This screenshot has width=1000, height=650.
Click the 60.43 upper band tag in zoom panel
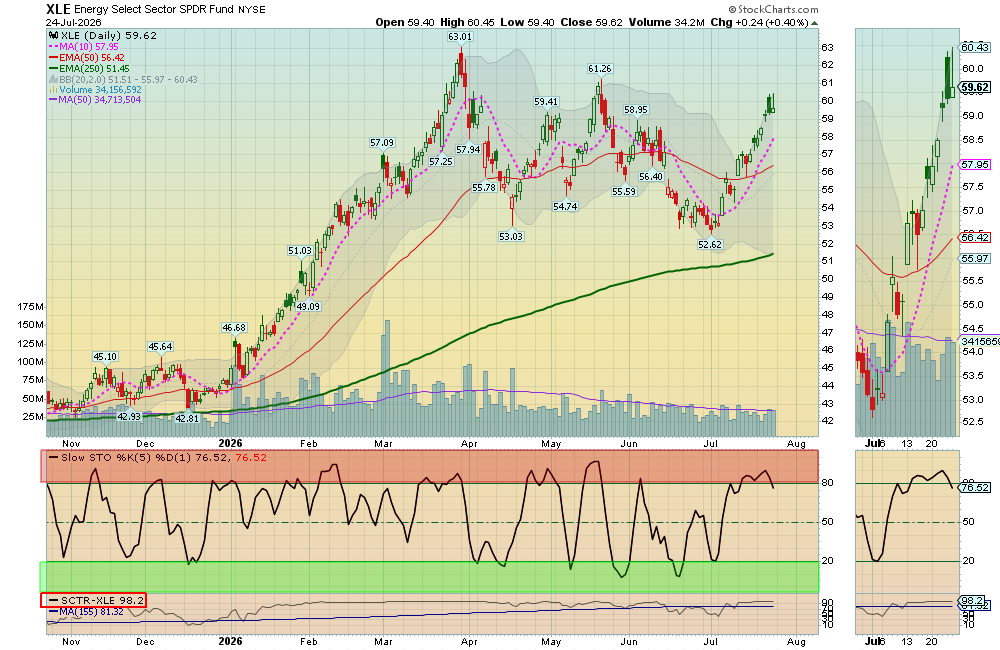coord(975,47)
